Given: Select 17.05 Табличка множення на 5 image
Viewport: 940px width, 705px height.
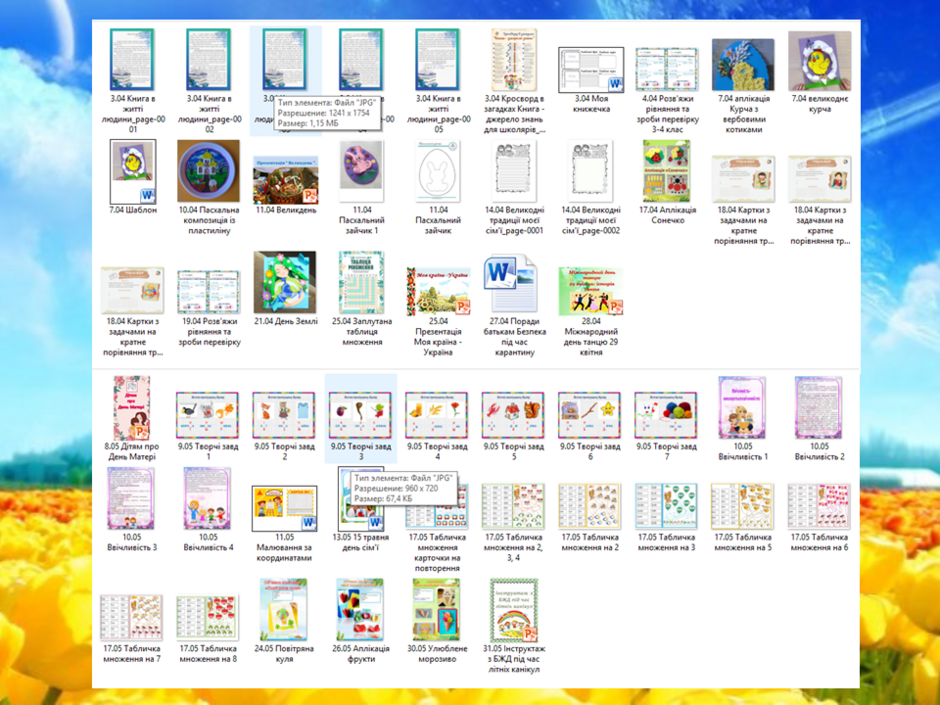Looking at the screenshot, I should (742, 507).
